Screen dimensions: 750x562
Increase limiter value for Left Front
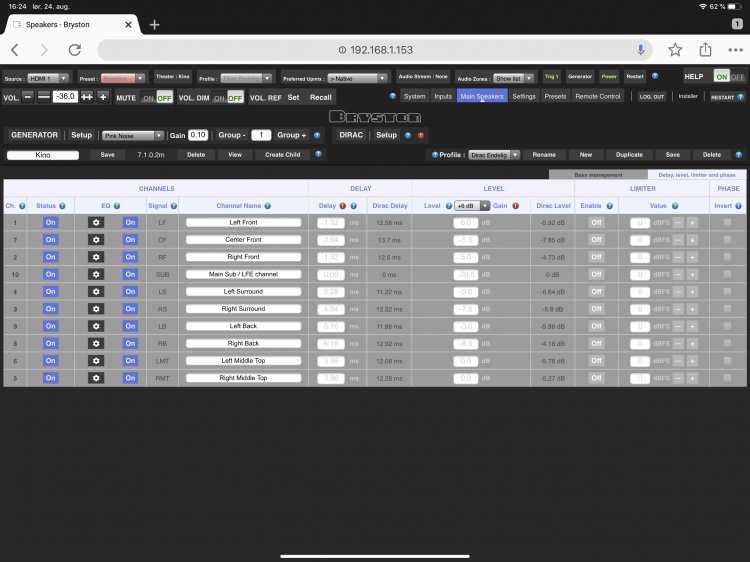coord(692,222)
